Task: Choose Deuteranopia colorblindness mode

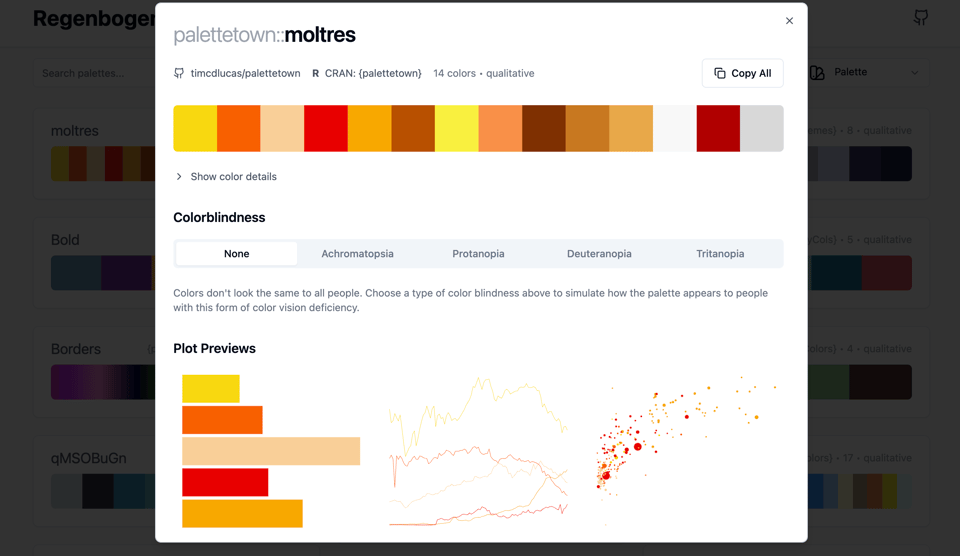Action: pos(599,254)
